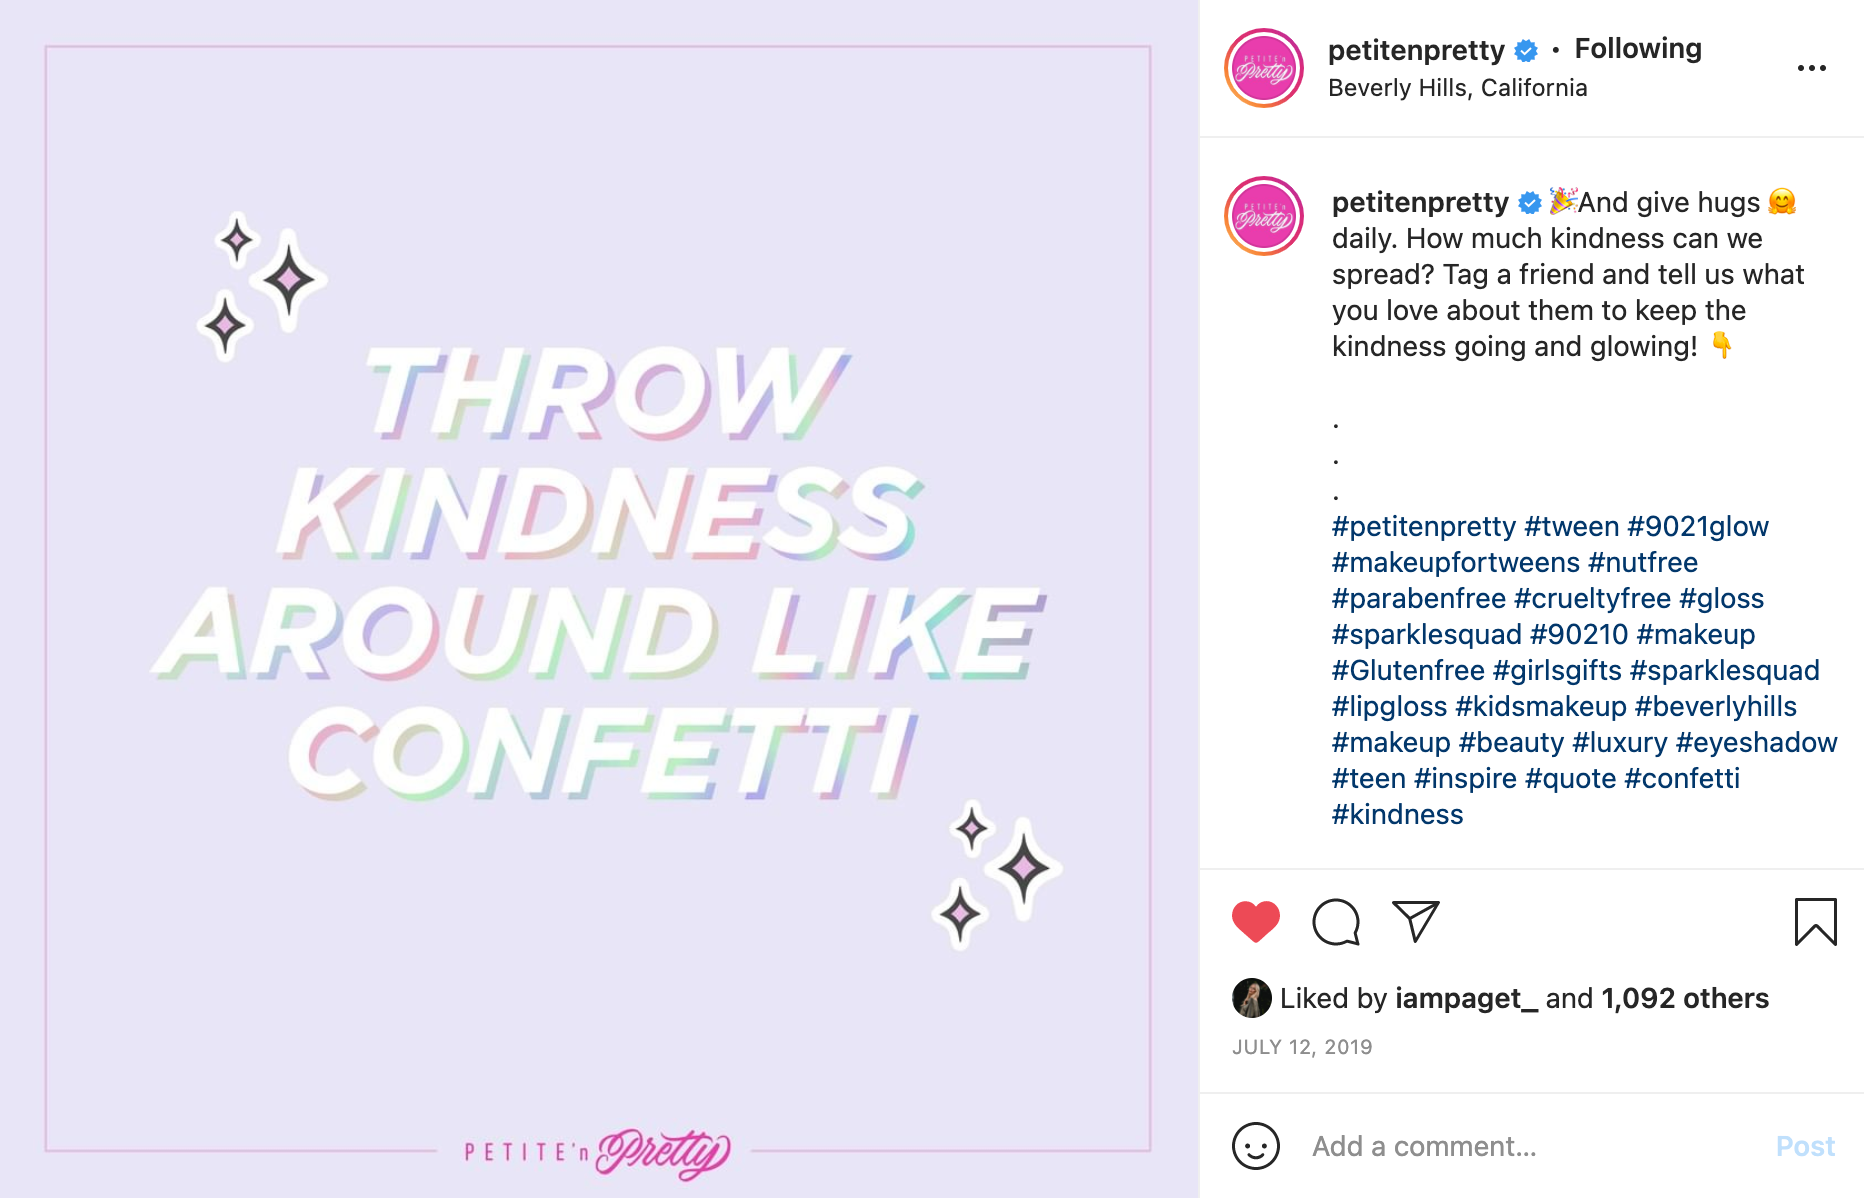
Task: Toggle the Following button
Action: 1637,49
